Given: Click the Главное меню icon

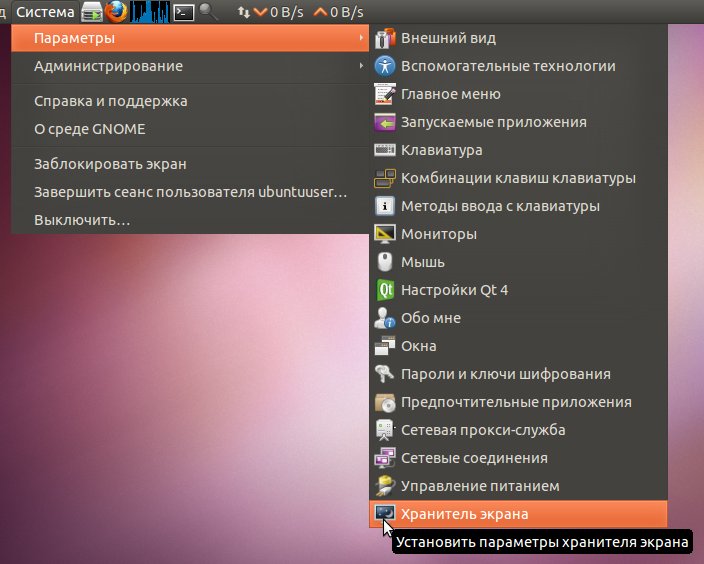Looking at the screenshot, I should (x=385, y=94).
